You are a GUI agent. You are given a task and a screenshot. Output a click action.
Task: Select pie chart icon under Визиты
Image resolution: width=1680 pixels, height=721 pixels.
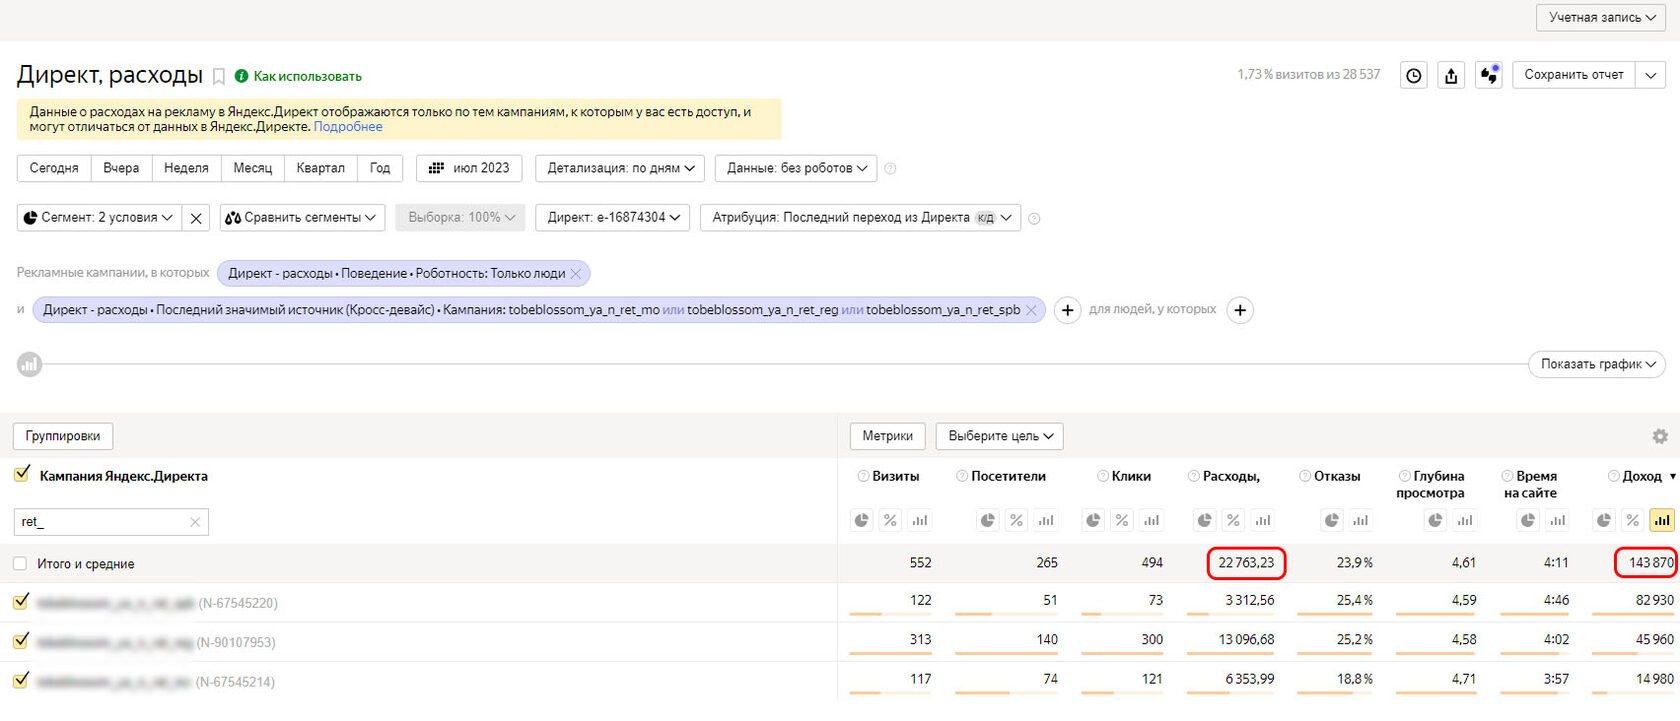pyautogui.click(x=861, y=521)
